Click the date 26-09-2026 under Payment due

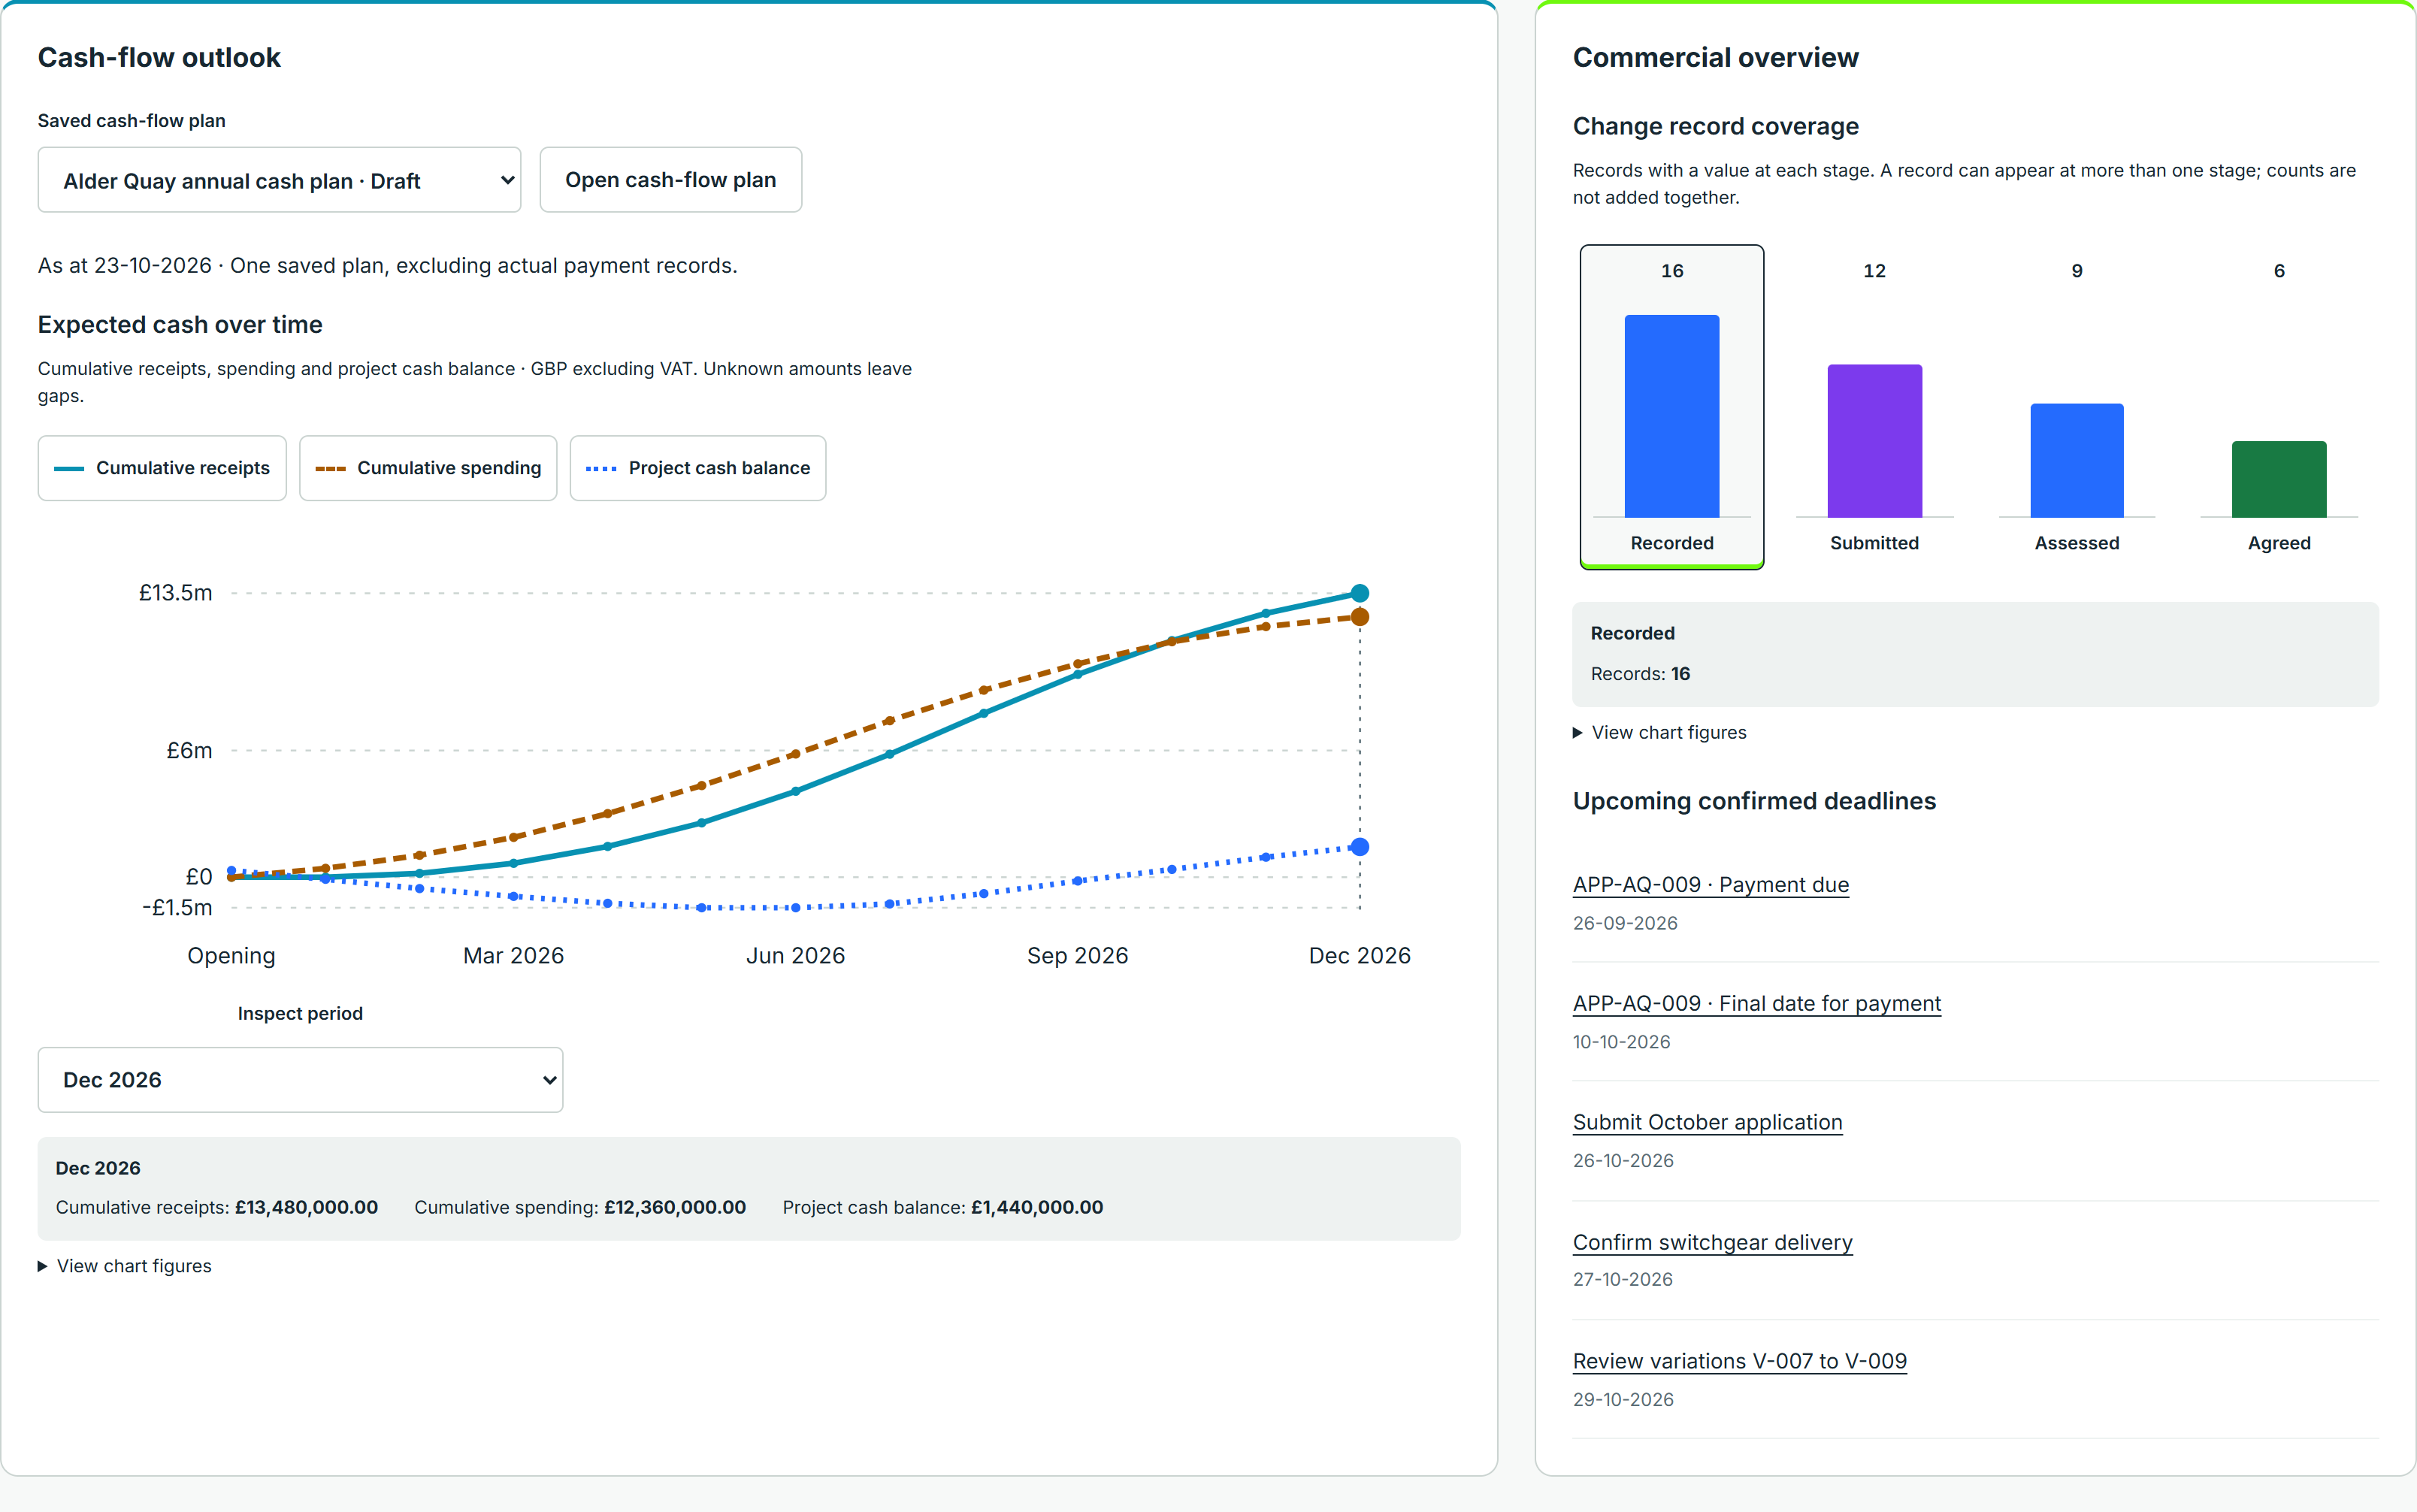click(x=1625, y=923)
